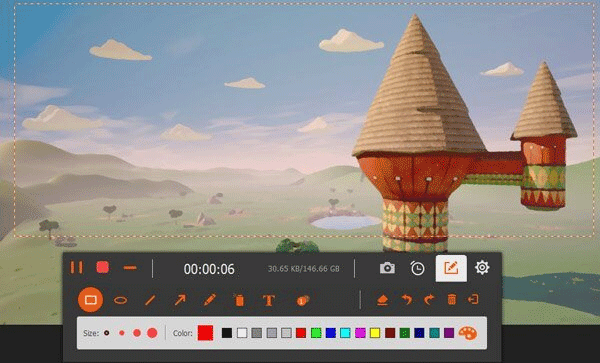Pick the yellow color swatch
Viewport: 600px width, 363px height.
[375, 333]
